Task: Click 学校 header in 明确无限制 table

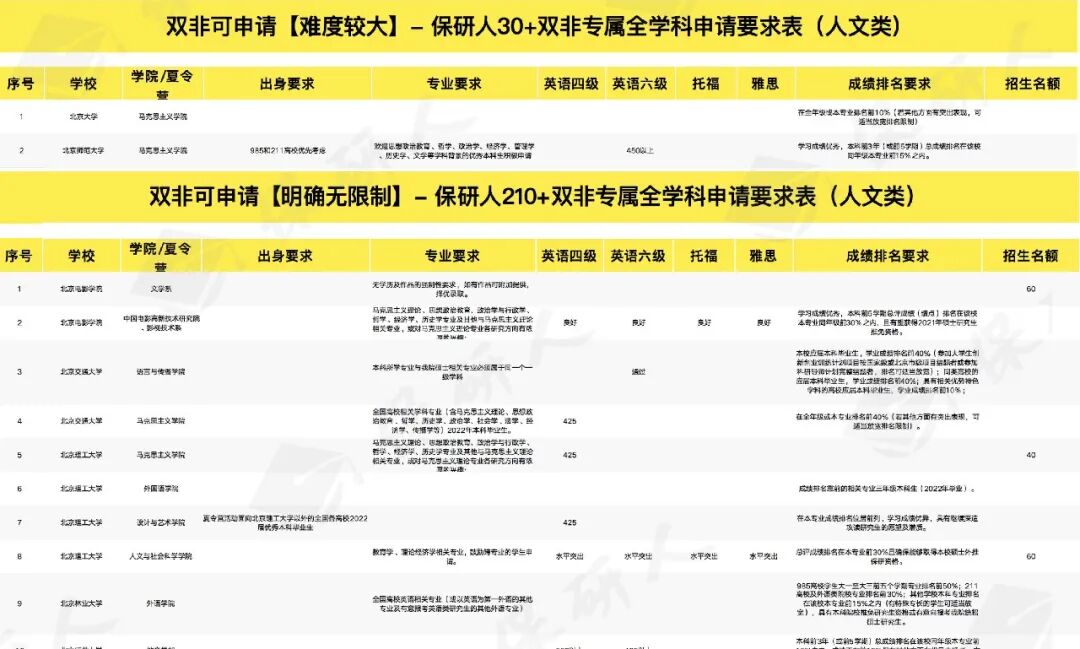Action: point(81,256)
